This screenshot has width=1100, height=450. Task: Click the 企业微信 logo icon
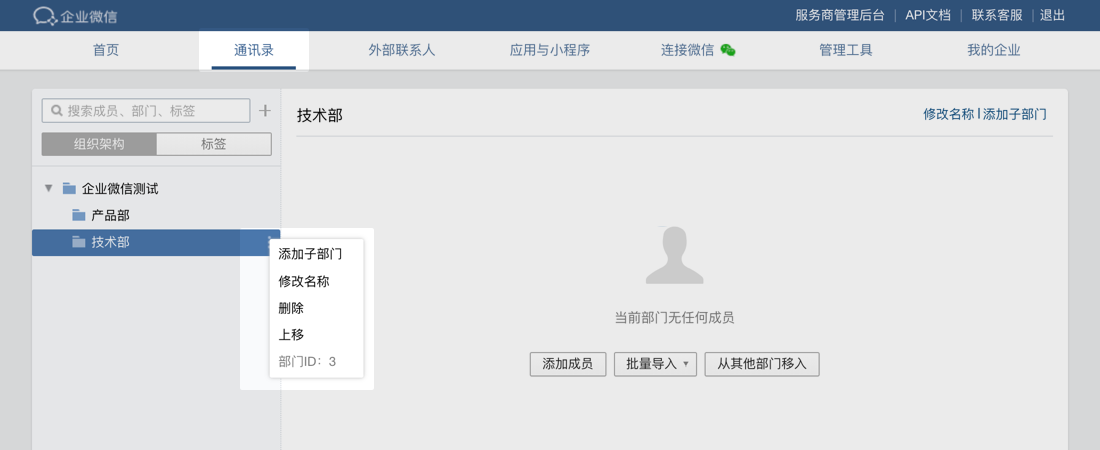45,15
